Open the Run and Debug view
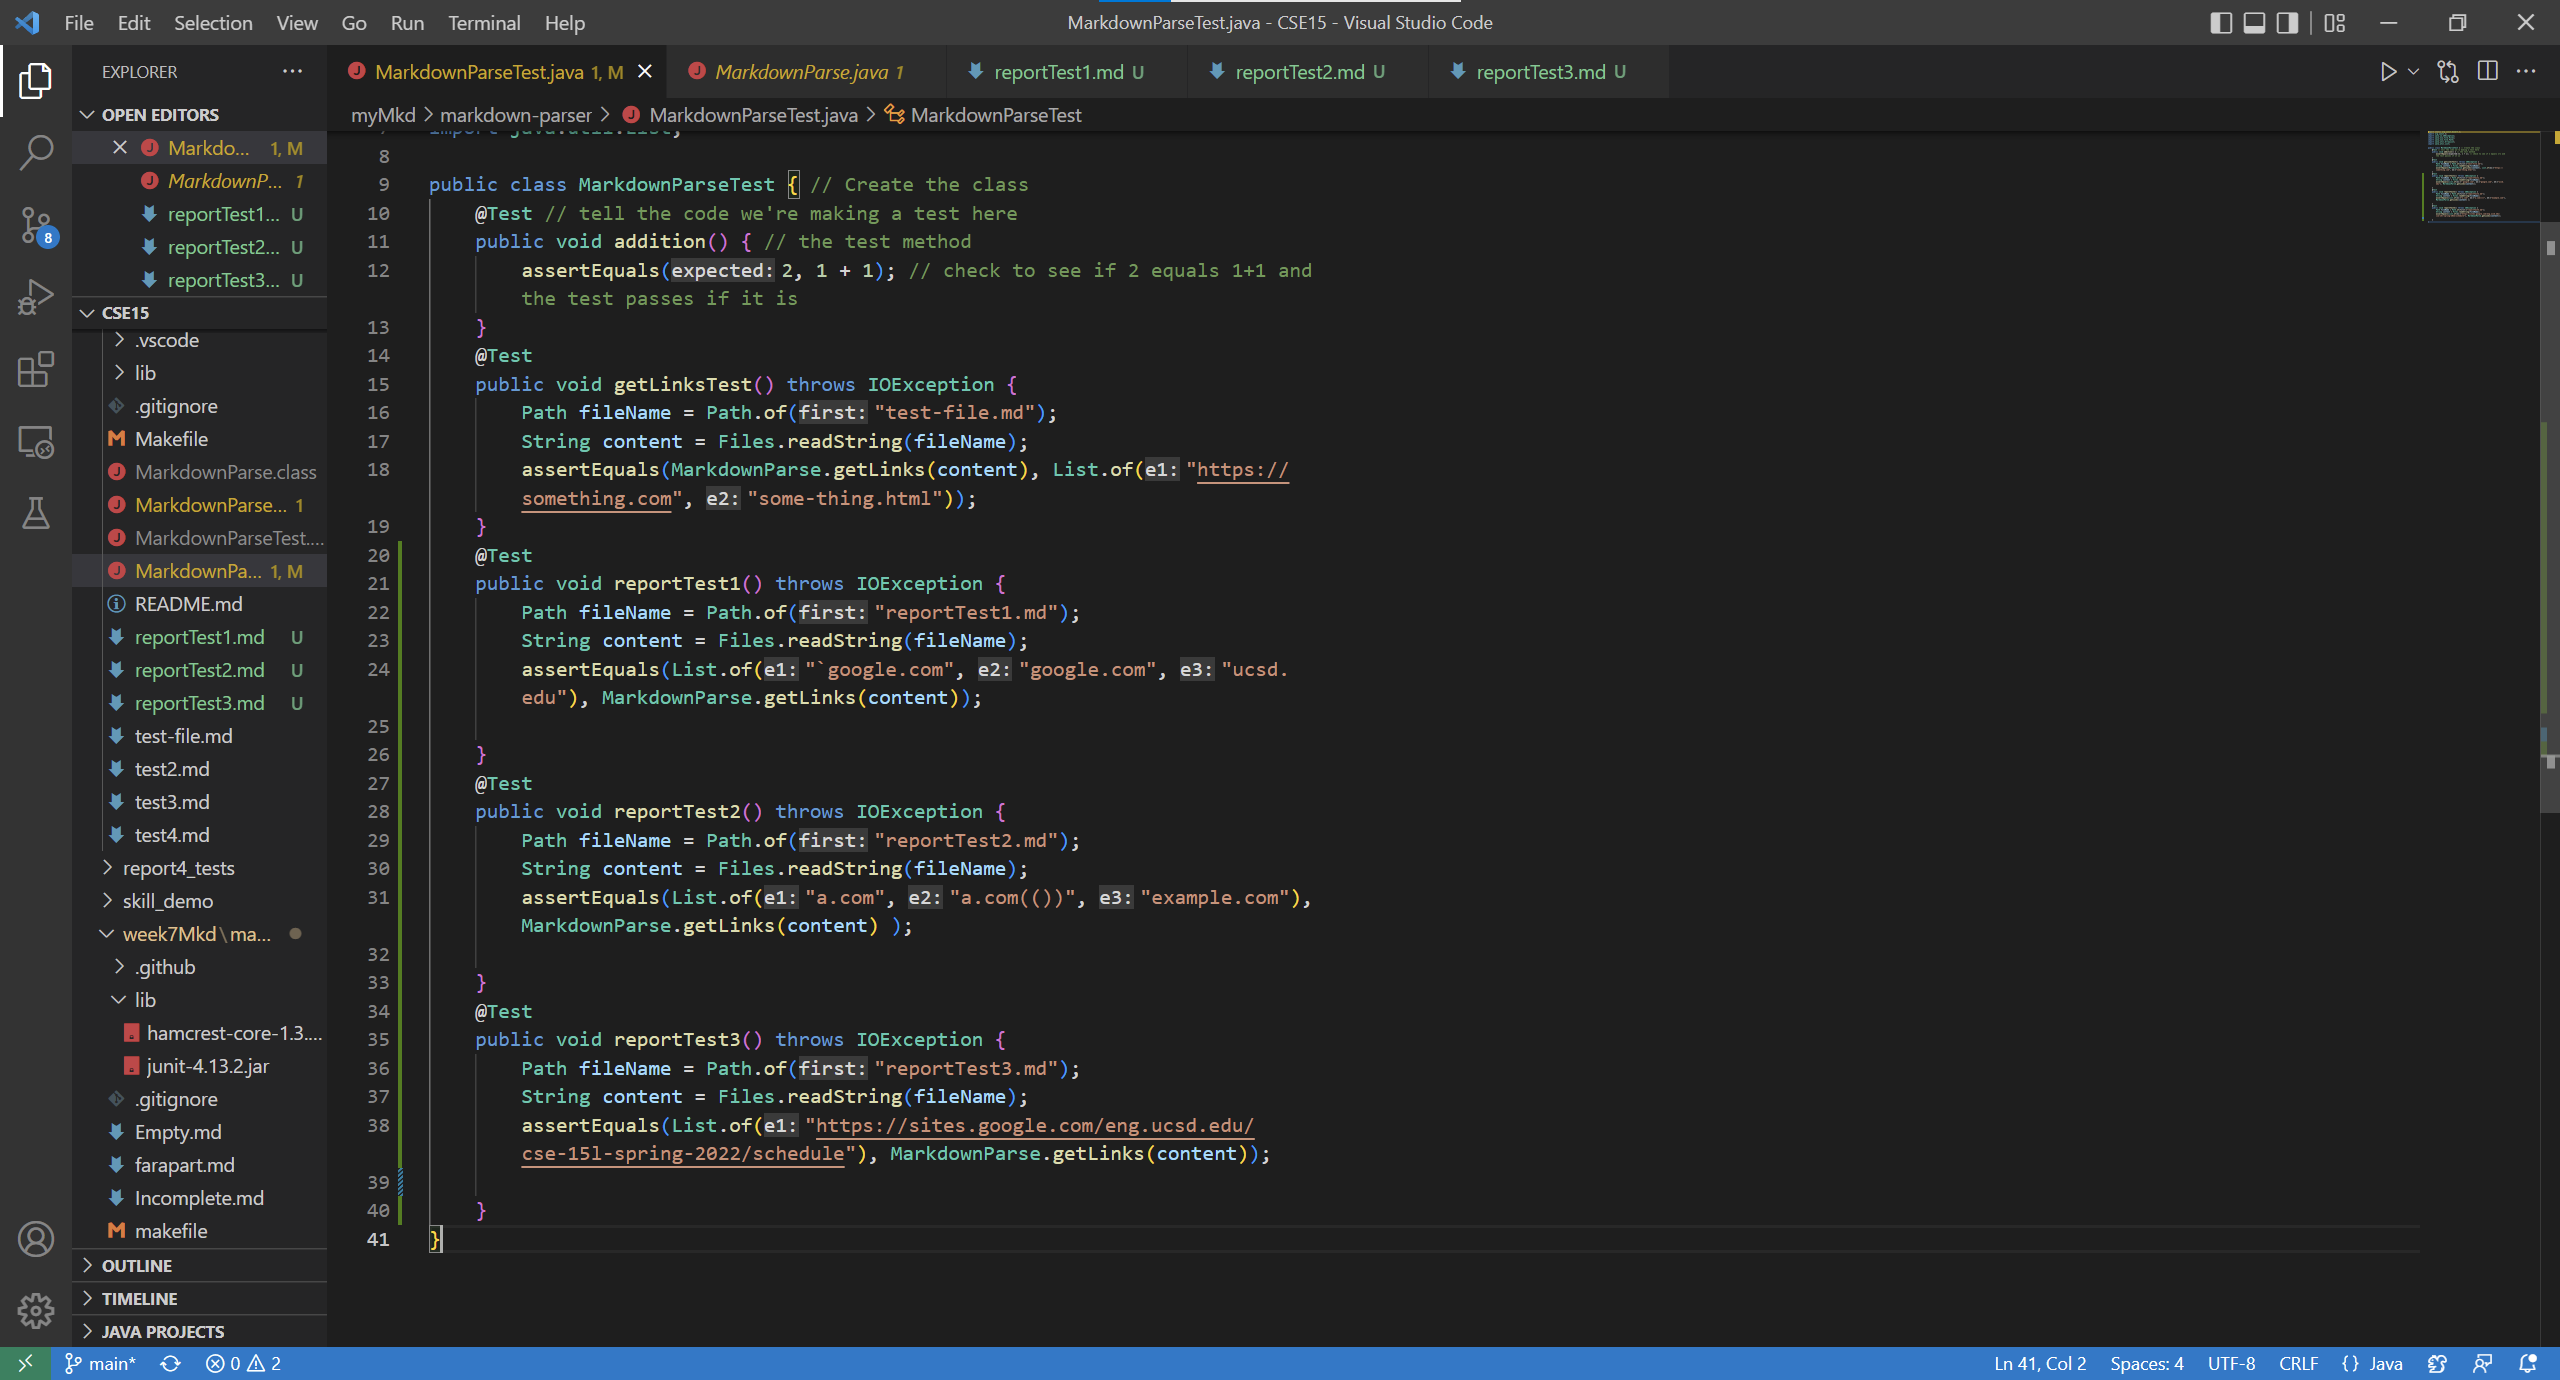Screen dimensions: 2560x1380 point(36,297)
